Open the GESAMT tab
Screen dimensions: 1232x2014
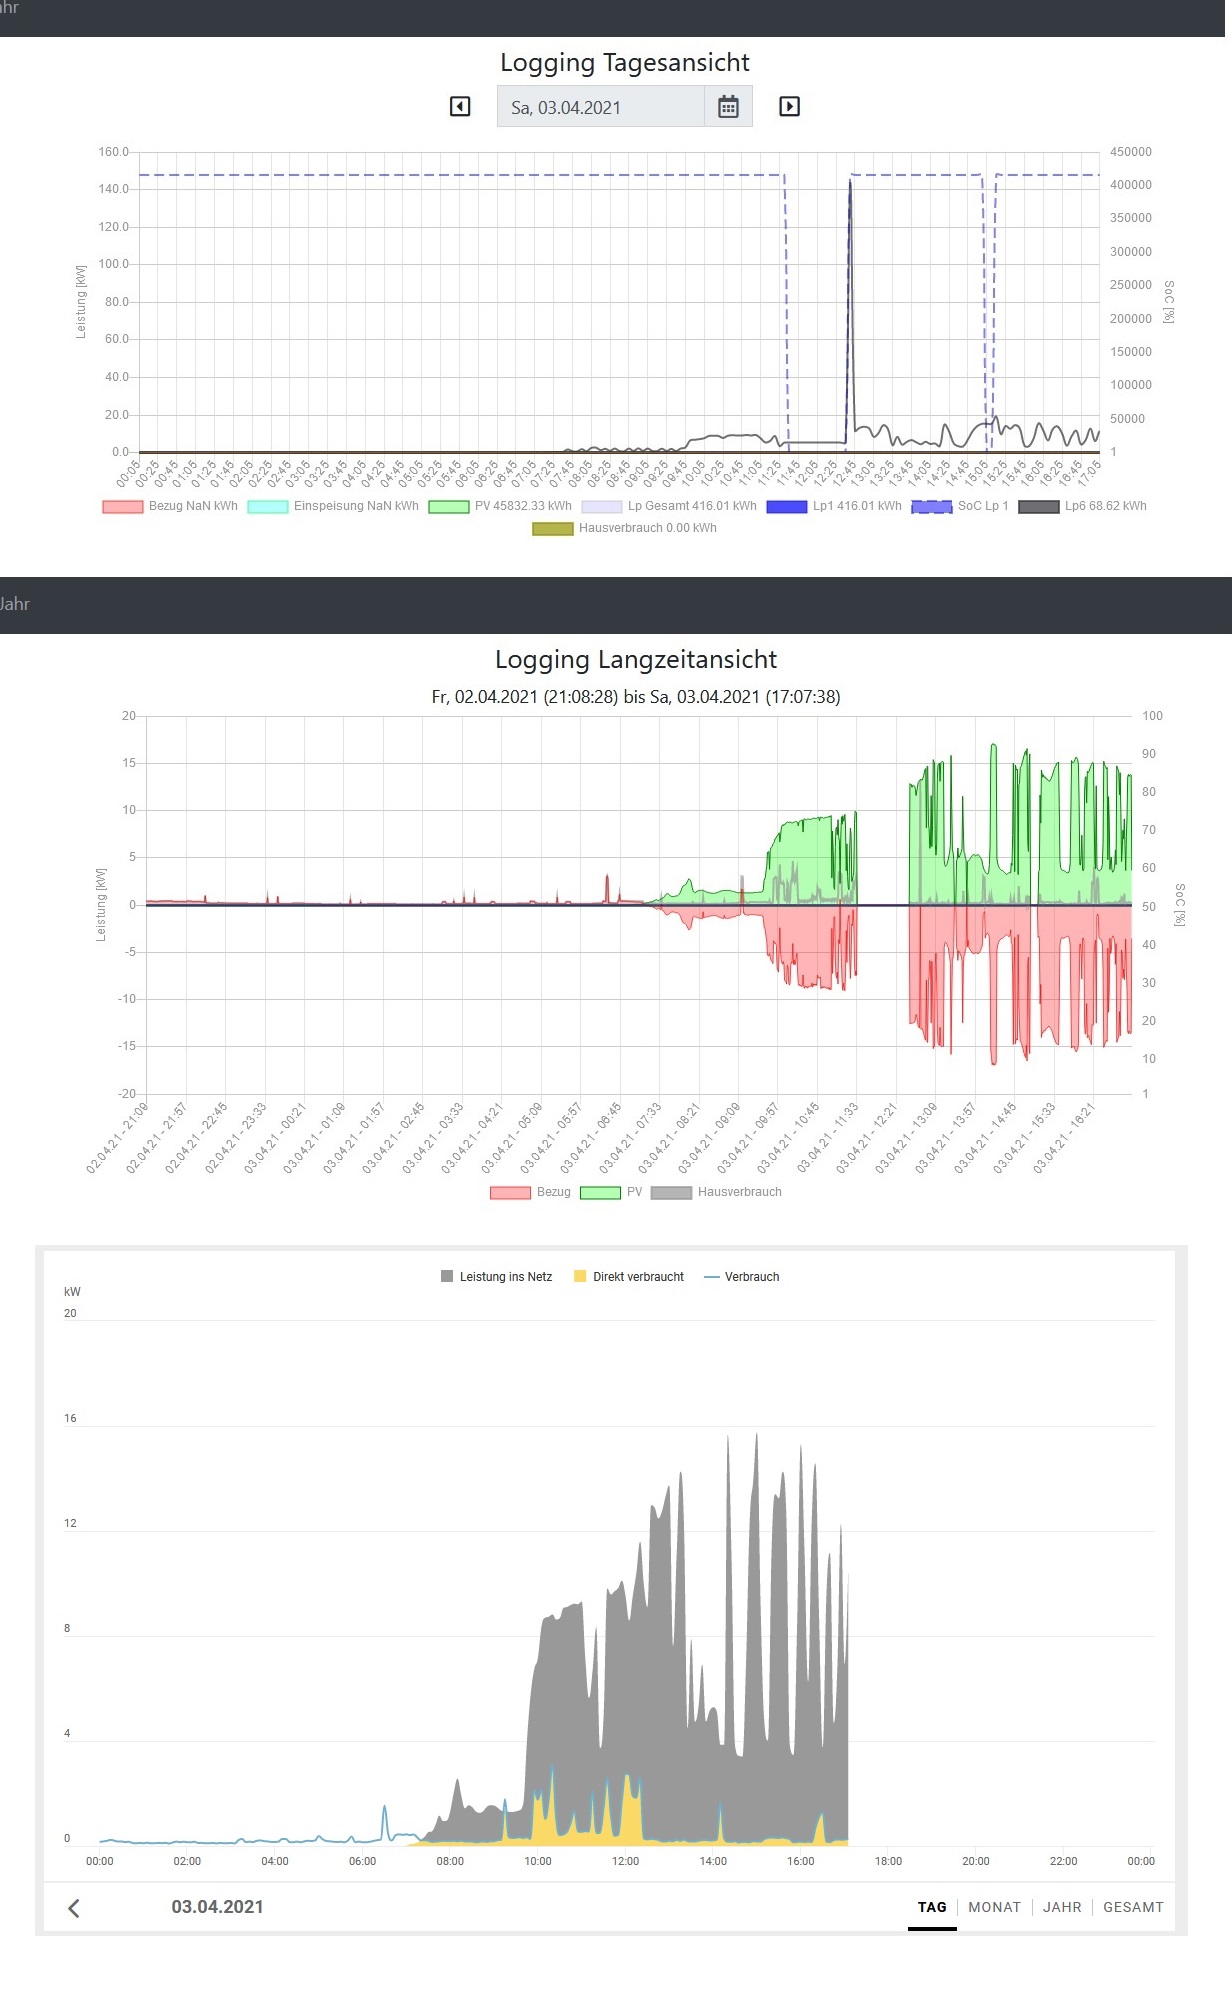(x=1133, y=1907)
